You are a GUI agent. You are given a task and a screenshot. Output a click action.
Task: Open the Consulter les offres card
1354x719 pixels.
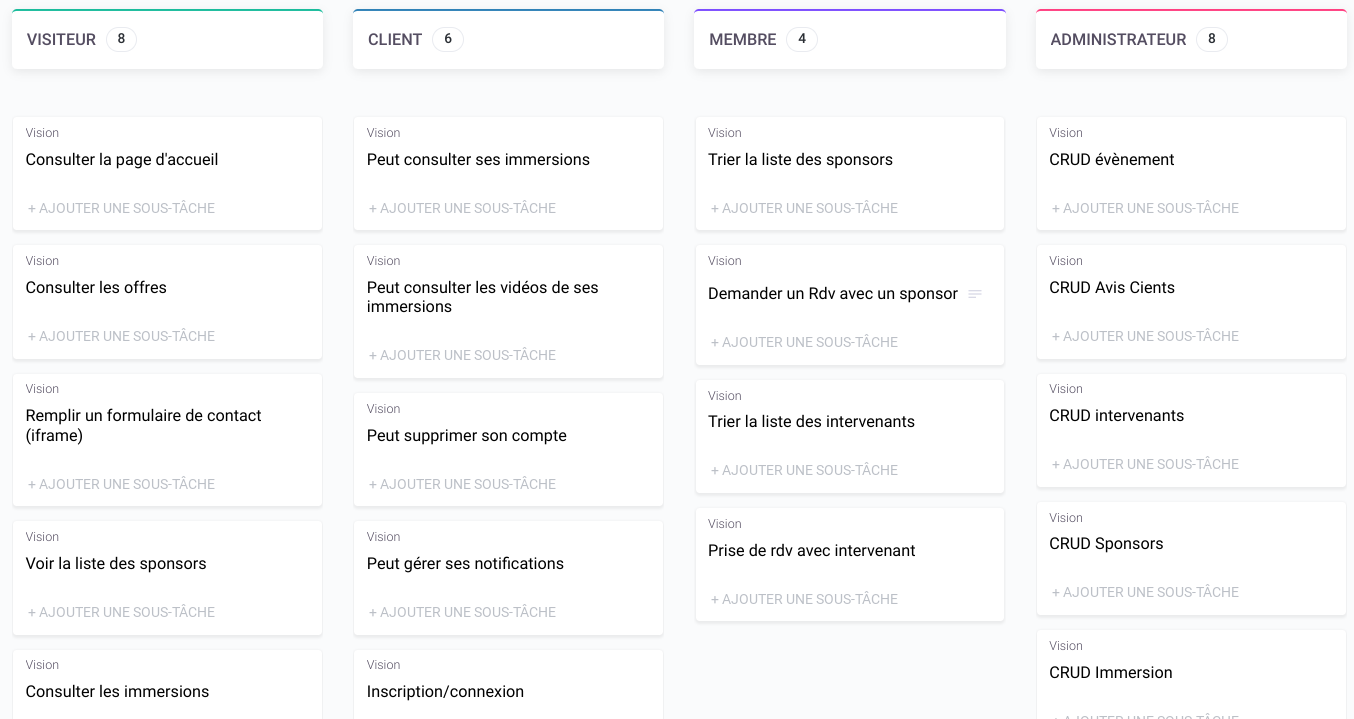[x=96, y=288]
